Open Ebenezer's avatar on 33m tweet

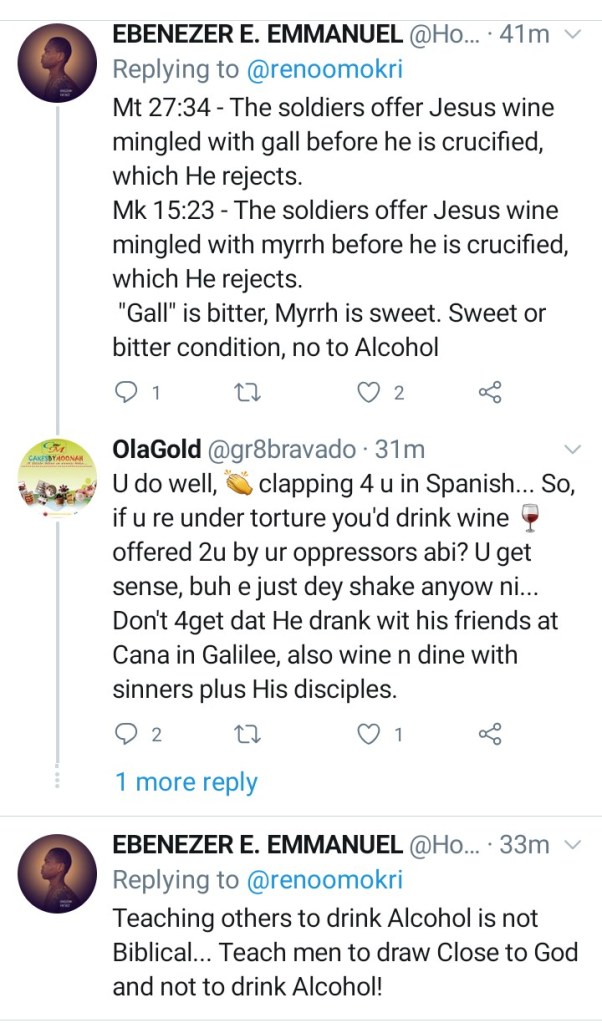pos(58,872)
